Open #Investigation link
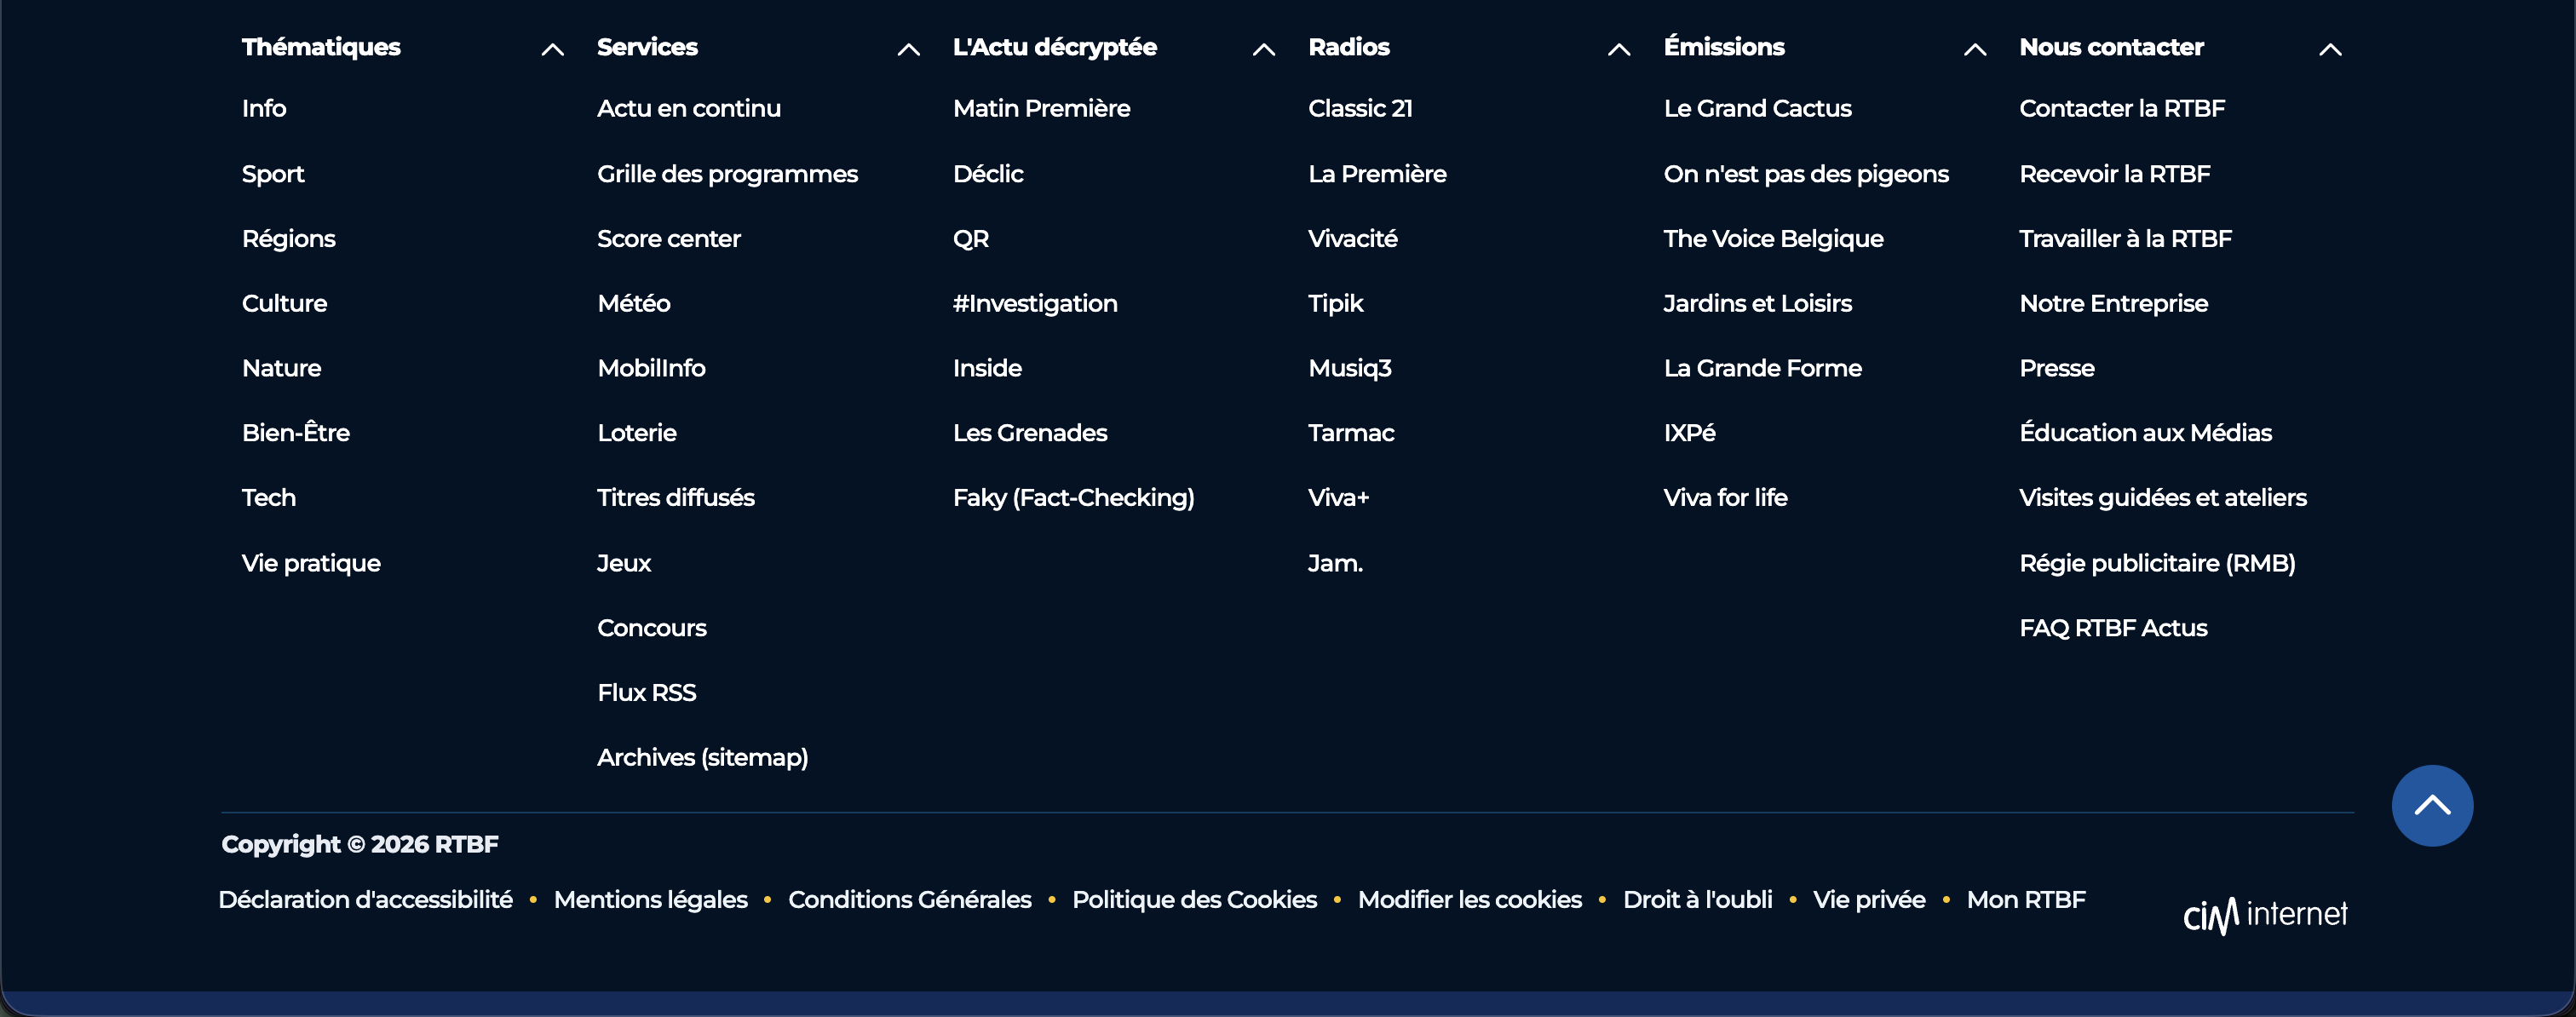This screenshot has height=1017, width=2576. click(1035, 303)
